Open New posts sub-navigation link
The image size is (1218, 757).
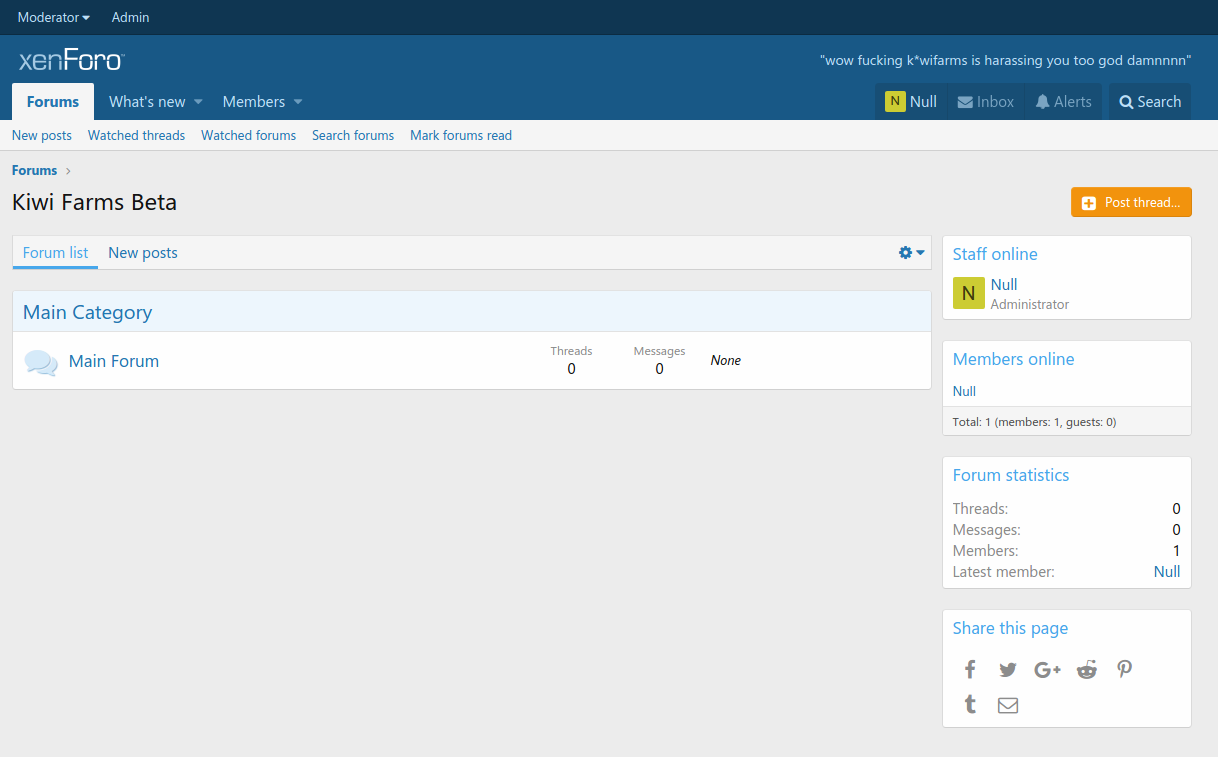(42, 135)
